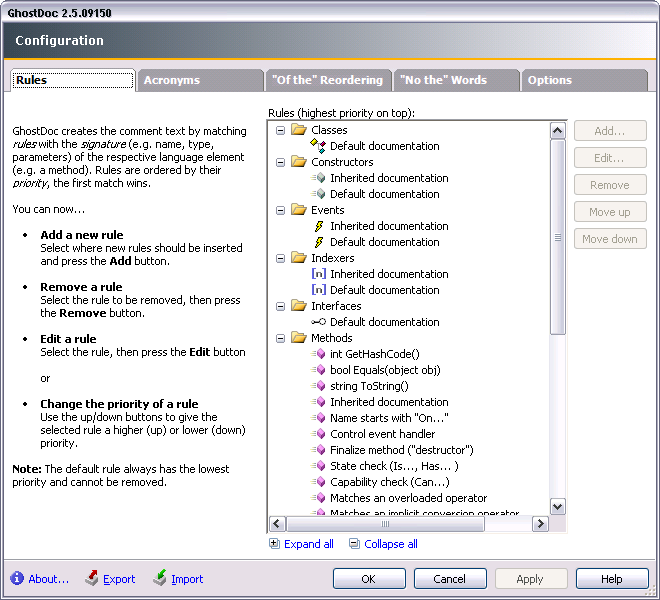
Task: Click the Add... button
Action: point(610,131)
